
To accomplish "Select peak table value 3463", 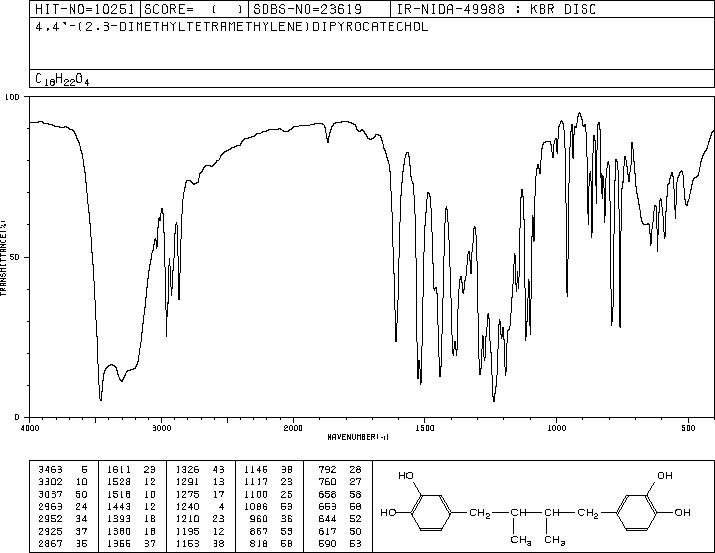I will click(x=50, y=470).
